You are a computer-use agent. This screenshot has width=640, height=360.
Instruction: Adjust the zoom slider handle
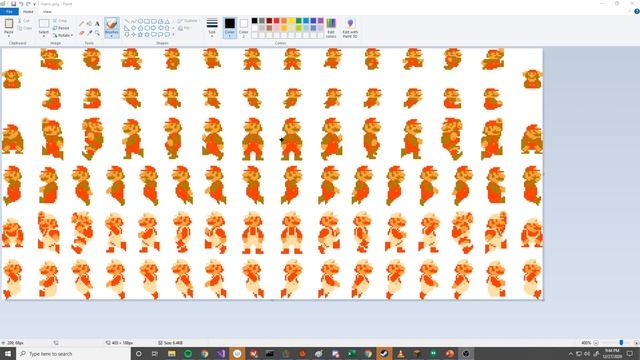click(x=621, y=343)
